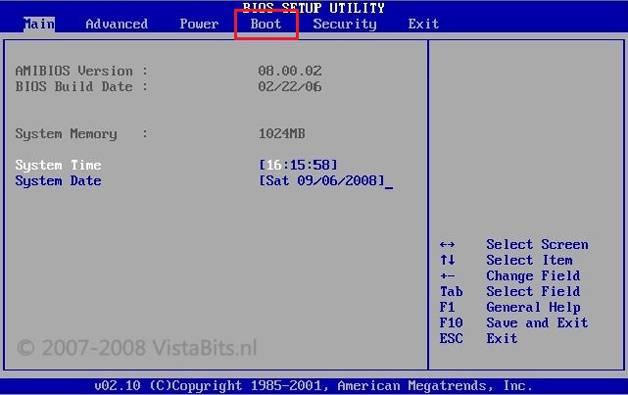Click the AMIBIOS Version label

point(81,71)
